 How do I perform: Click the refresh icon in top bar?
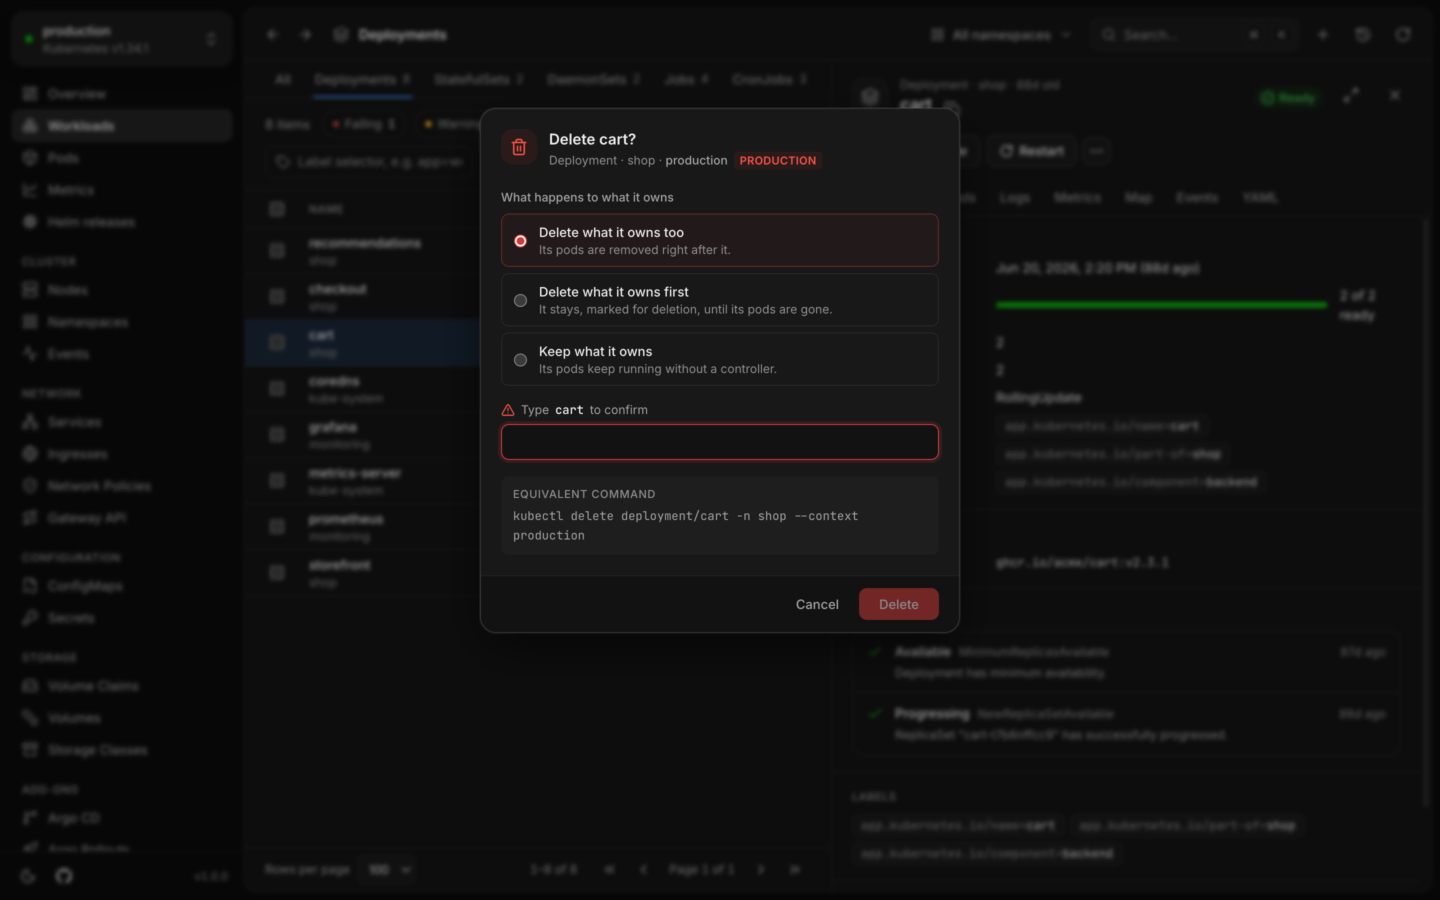(1403, 35)
